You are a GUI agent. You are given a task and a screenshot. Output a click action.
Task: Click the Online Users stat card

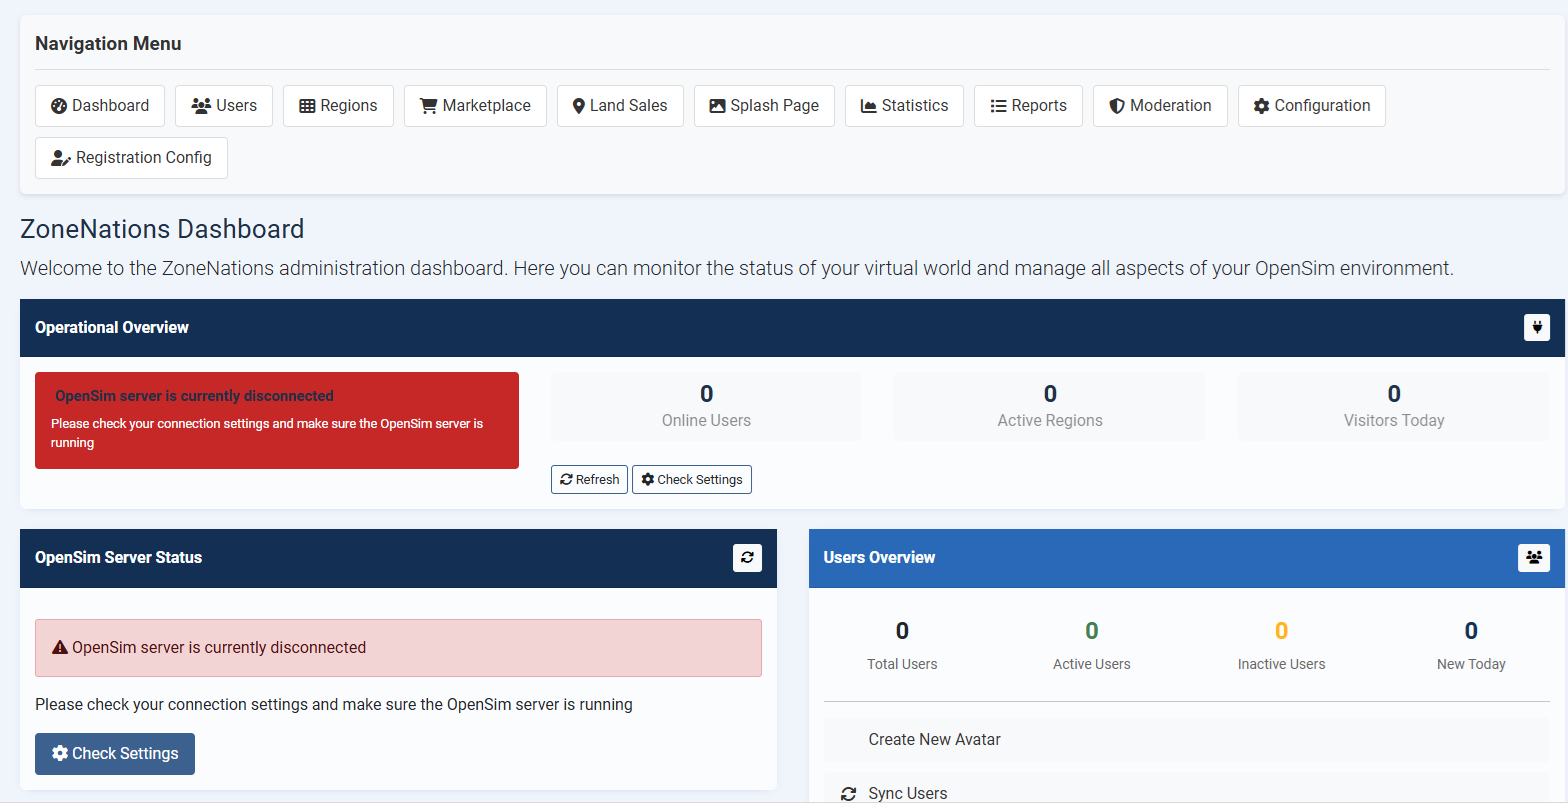[706, 406]
